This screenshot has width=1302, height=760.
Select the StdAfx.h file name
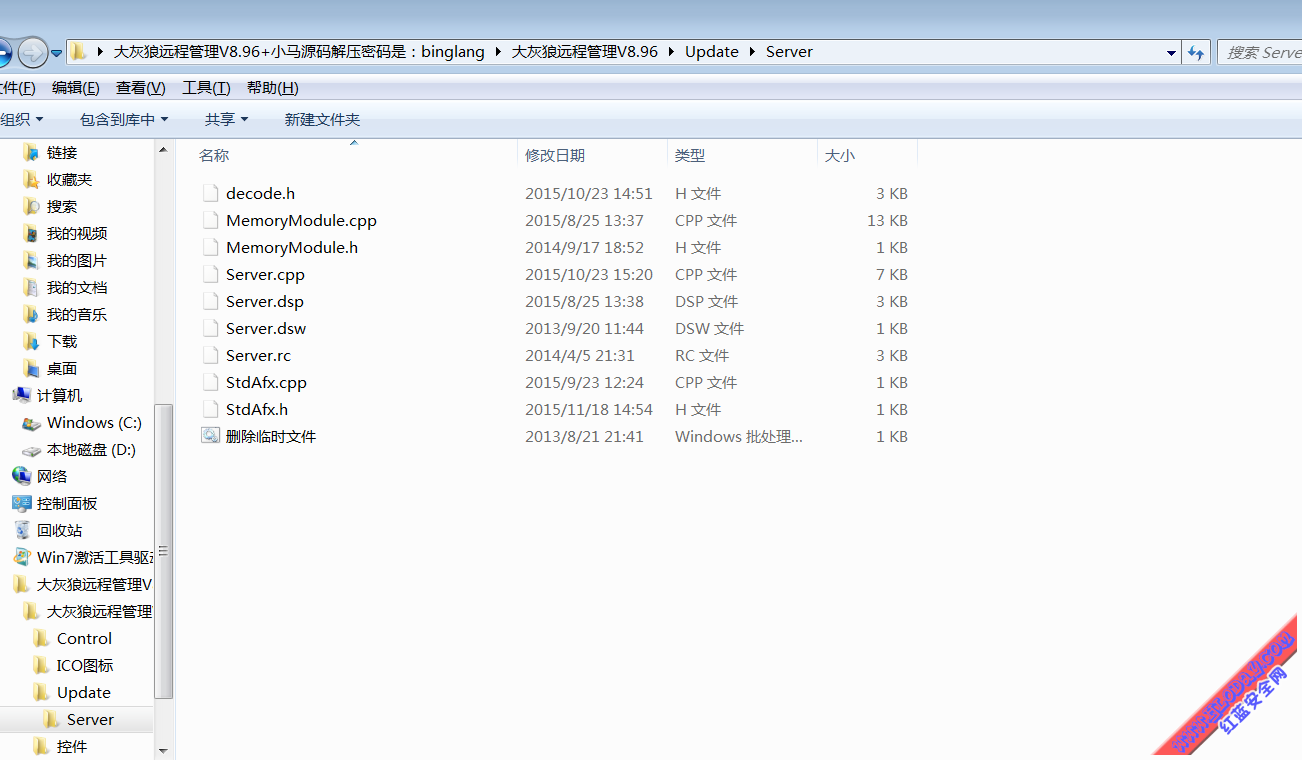pyautogui.click(x=257, y=409)
